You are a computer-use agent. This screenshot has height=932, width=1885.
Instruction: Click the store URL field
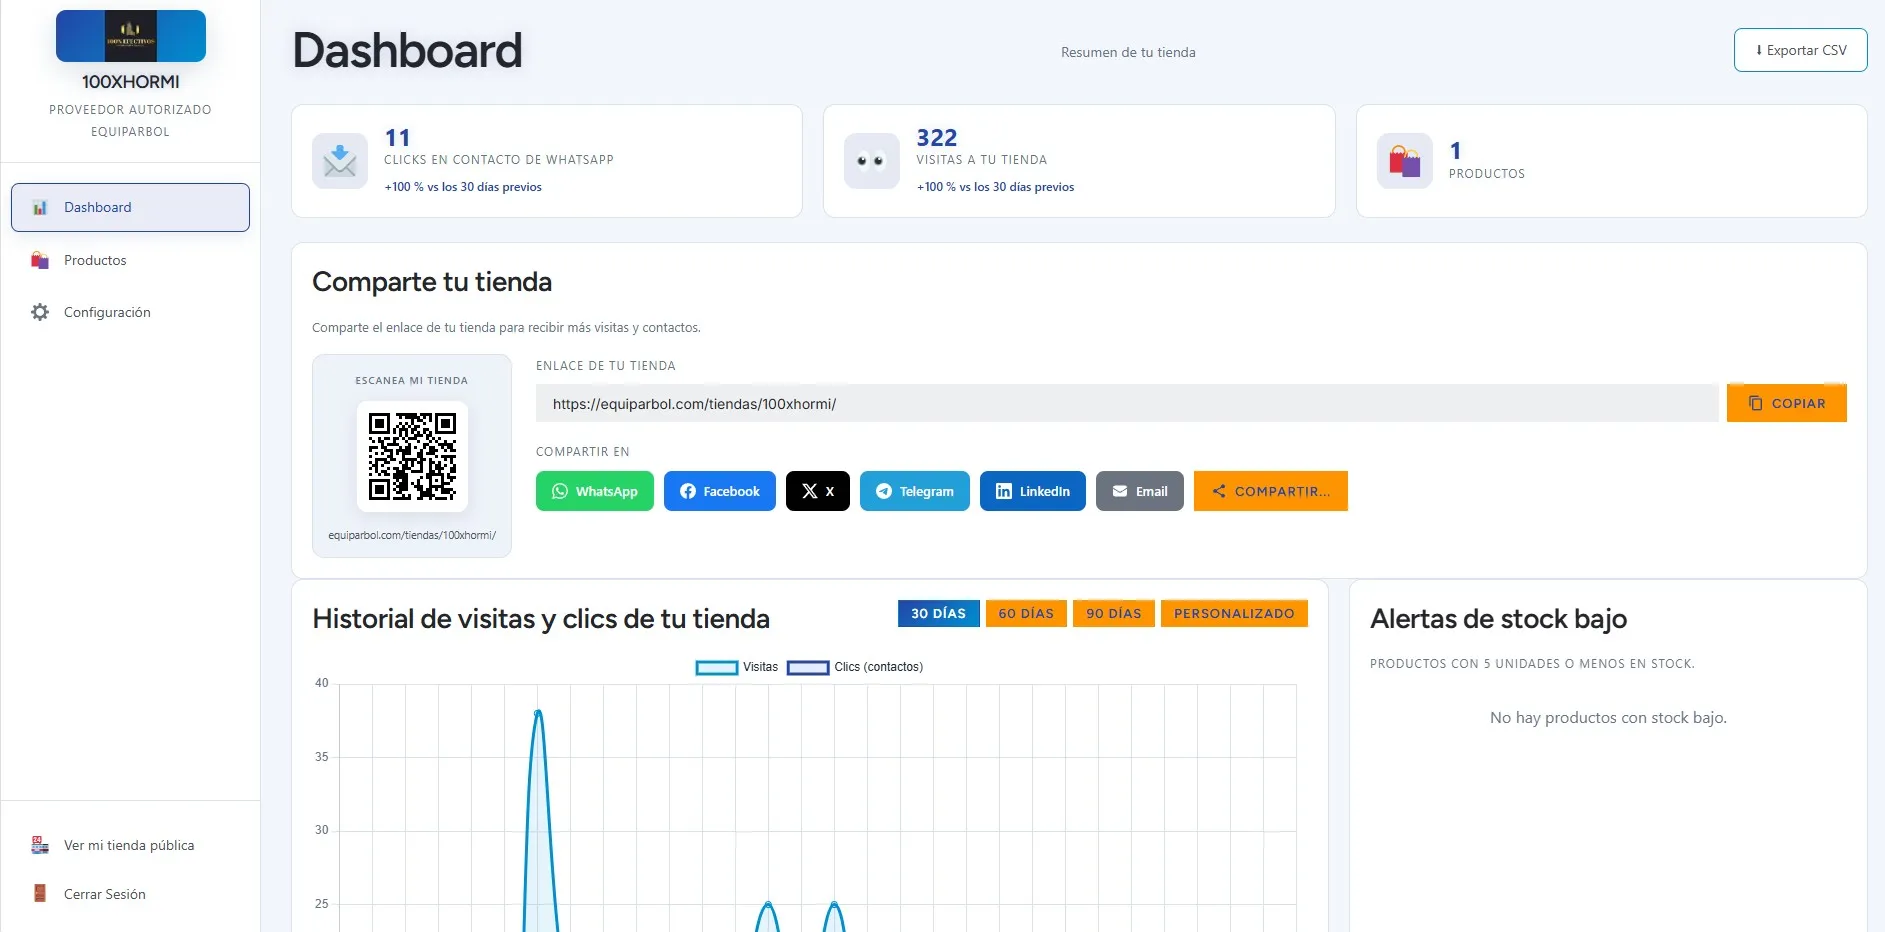[1127, 404]
